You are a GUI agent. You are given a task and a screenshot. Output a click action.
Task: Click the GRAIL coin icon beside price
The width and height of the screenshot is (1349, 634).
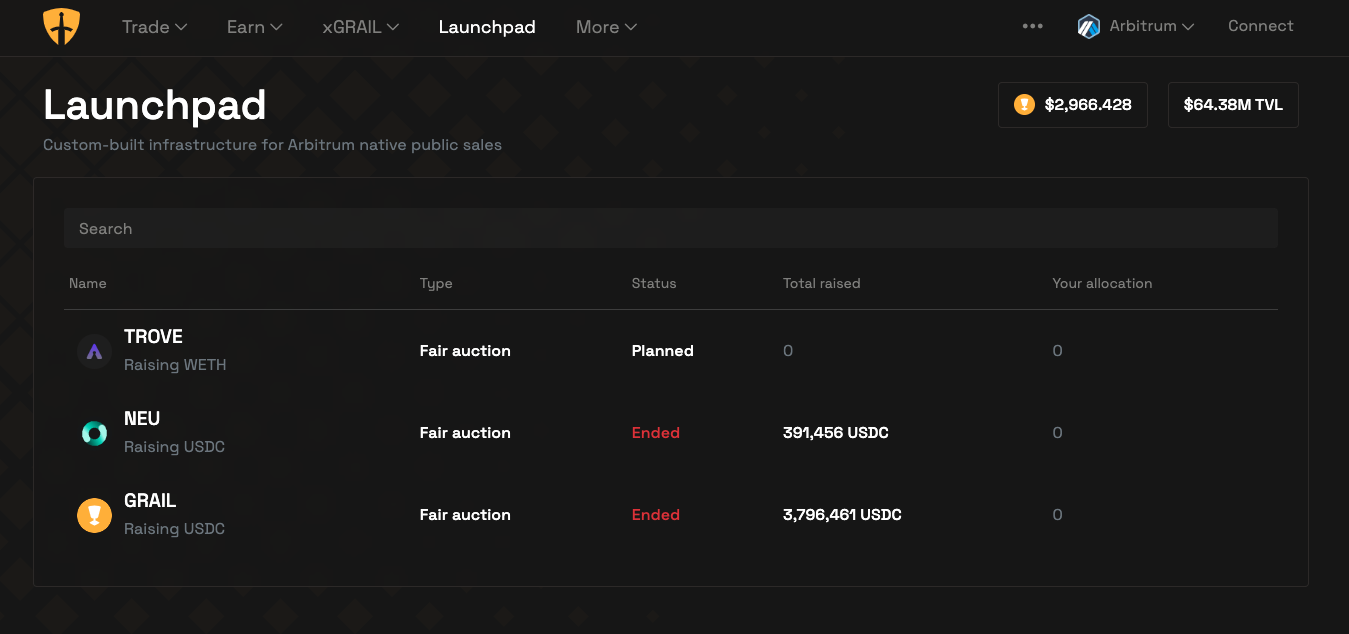(x=1024, y=104)
